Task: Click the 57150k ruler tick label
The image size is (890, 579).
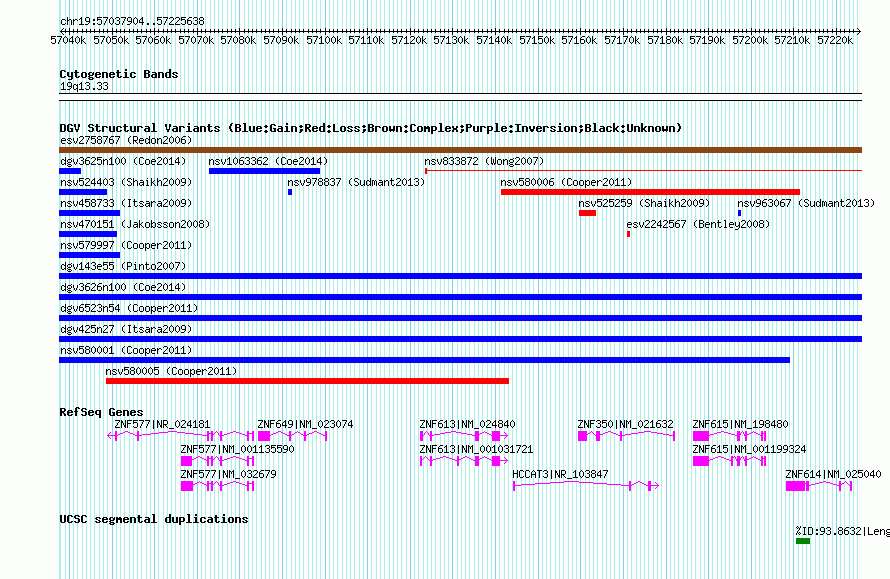Action: click(x=537, y=40)
